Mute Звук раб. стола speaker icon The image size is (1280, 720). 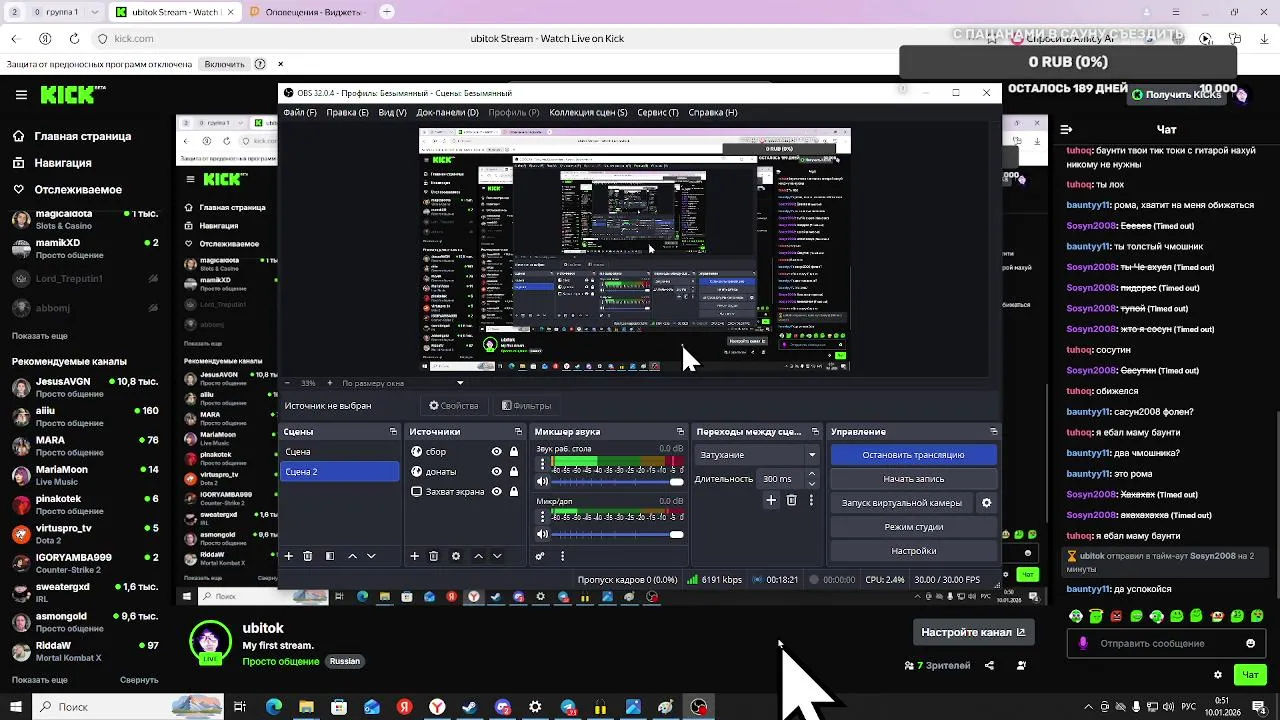[542, 482]
